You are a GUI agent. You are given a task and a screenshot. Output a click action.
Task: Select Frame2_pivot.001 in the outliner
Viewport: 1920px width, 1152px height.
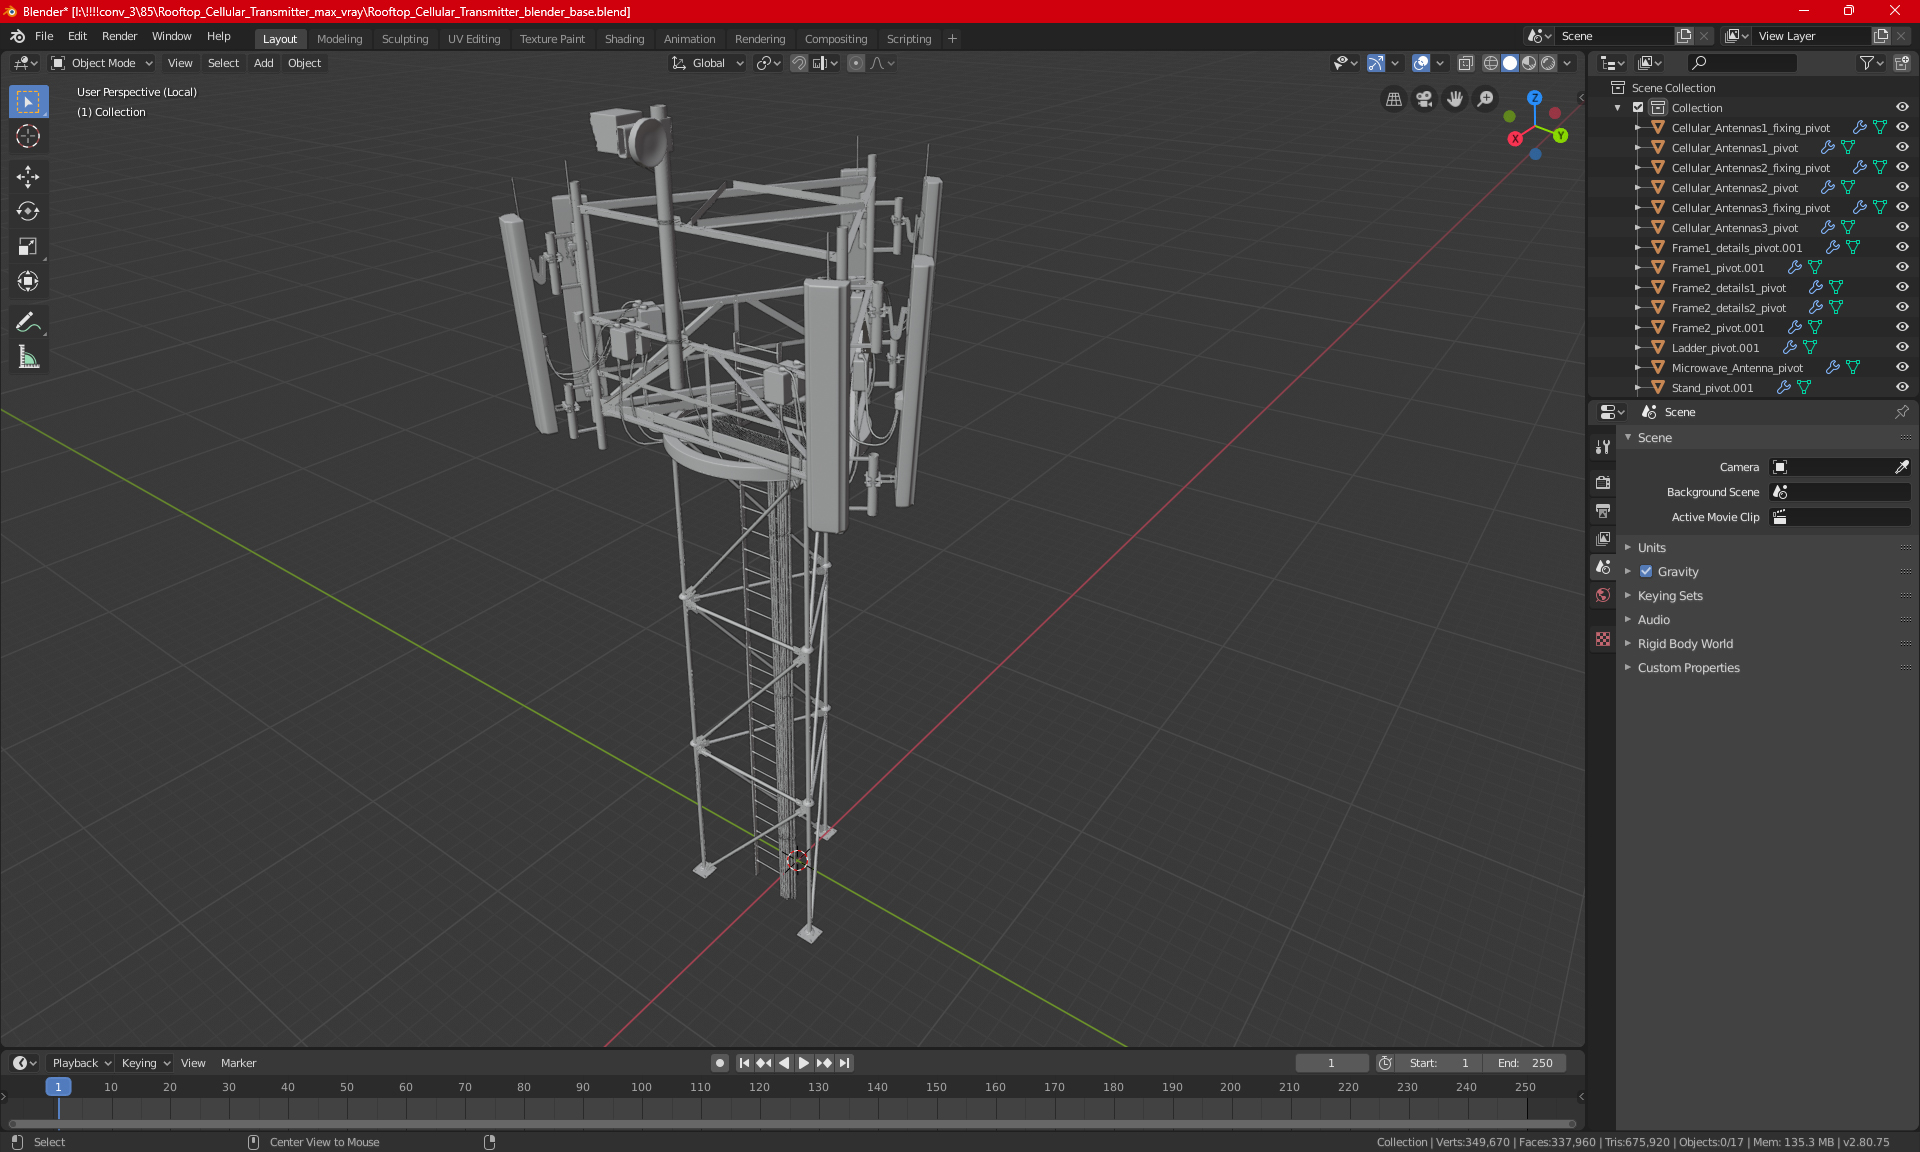click(x=1717, y=328)
